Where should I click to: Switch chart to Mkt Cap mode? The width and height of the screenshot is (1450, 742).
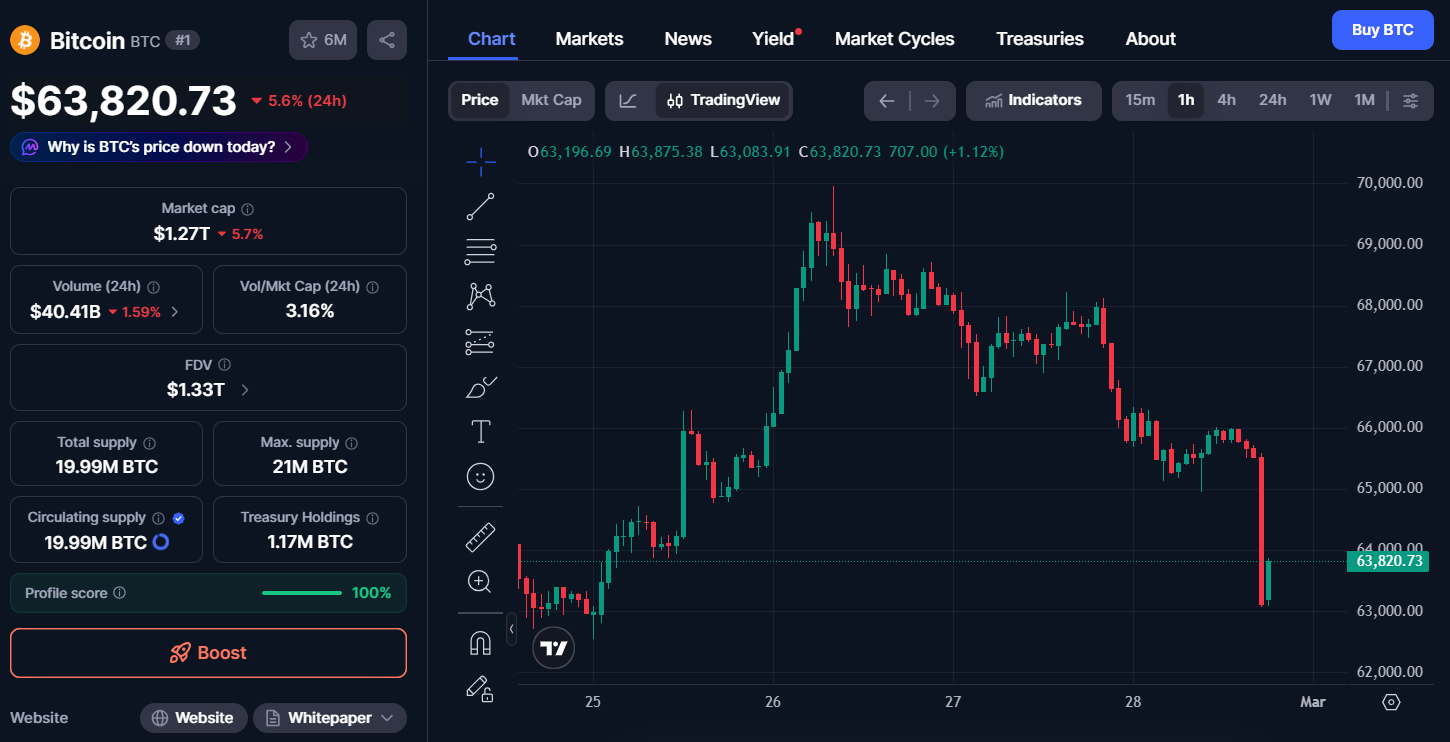tap(551, 100)
